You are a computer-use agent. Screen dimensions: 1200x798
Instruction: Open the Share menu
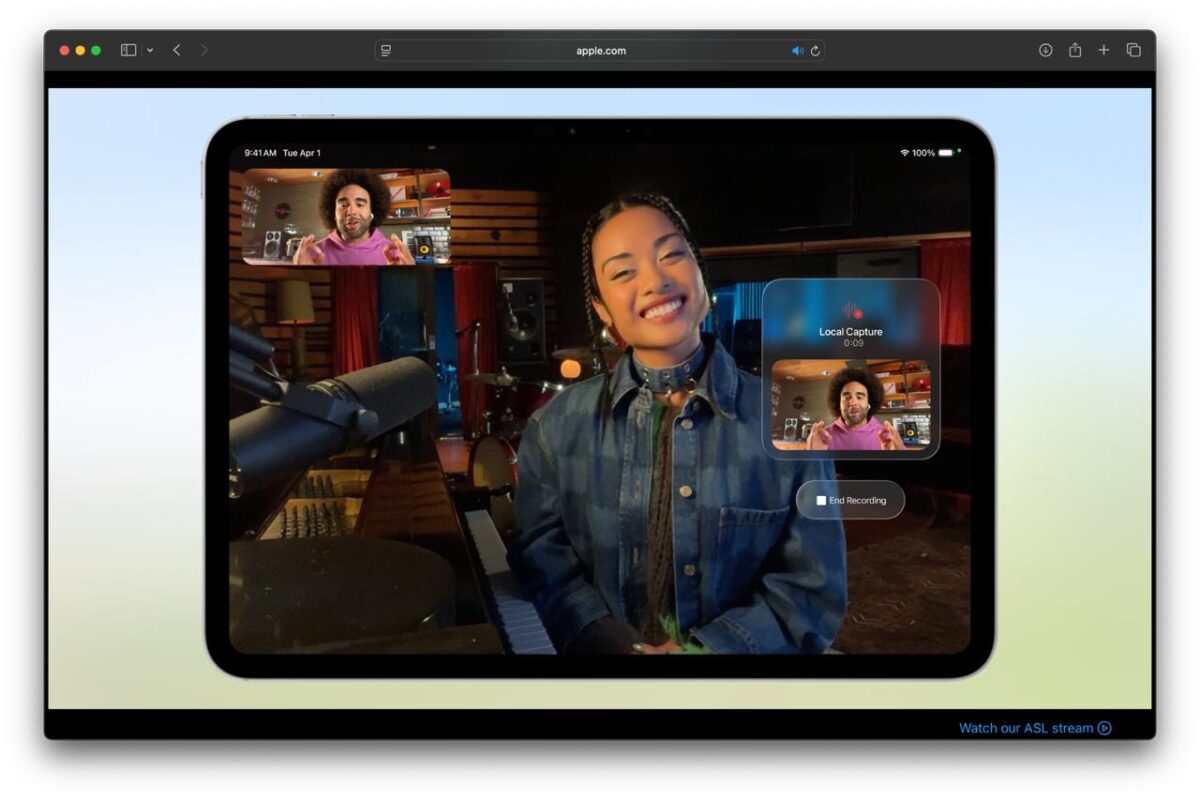1074,49
